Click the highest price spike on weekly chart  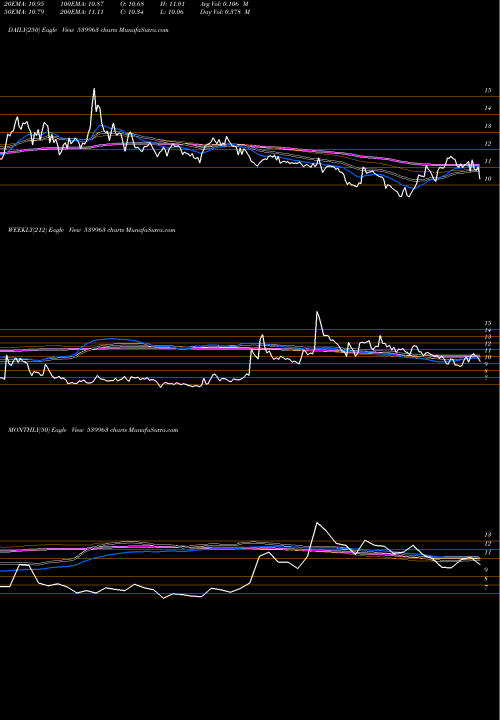pos(317,312)
